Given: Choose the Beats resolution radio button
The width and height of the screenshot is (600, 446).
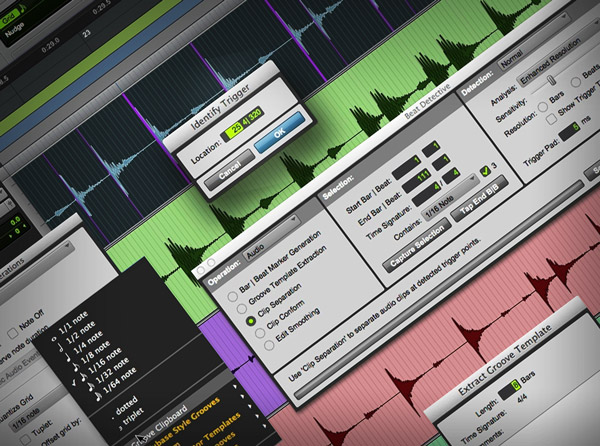Looking at the screenshot, I should (575, 82).
